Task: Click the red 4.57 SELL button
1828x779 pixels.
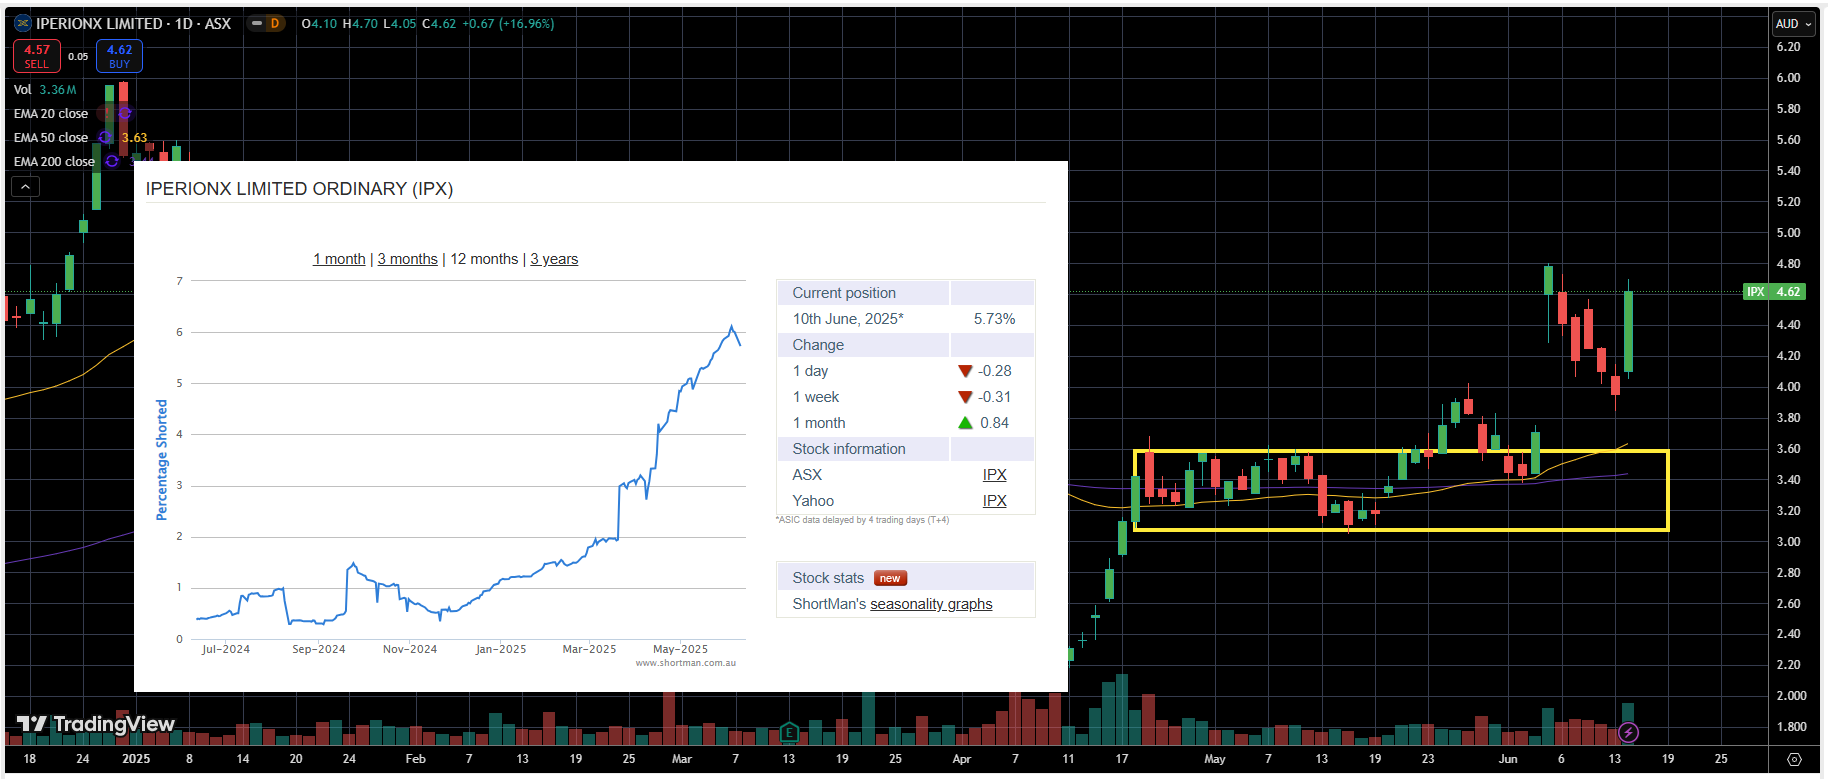Action: pyautogui.click(x=37, y=56)
